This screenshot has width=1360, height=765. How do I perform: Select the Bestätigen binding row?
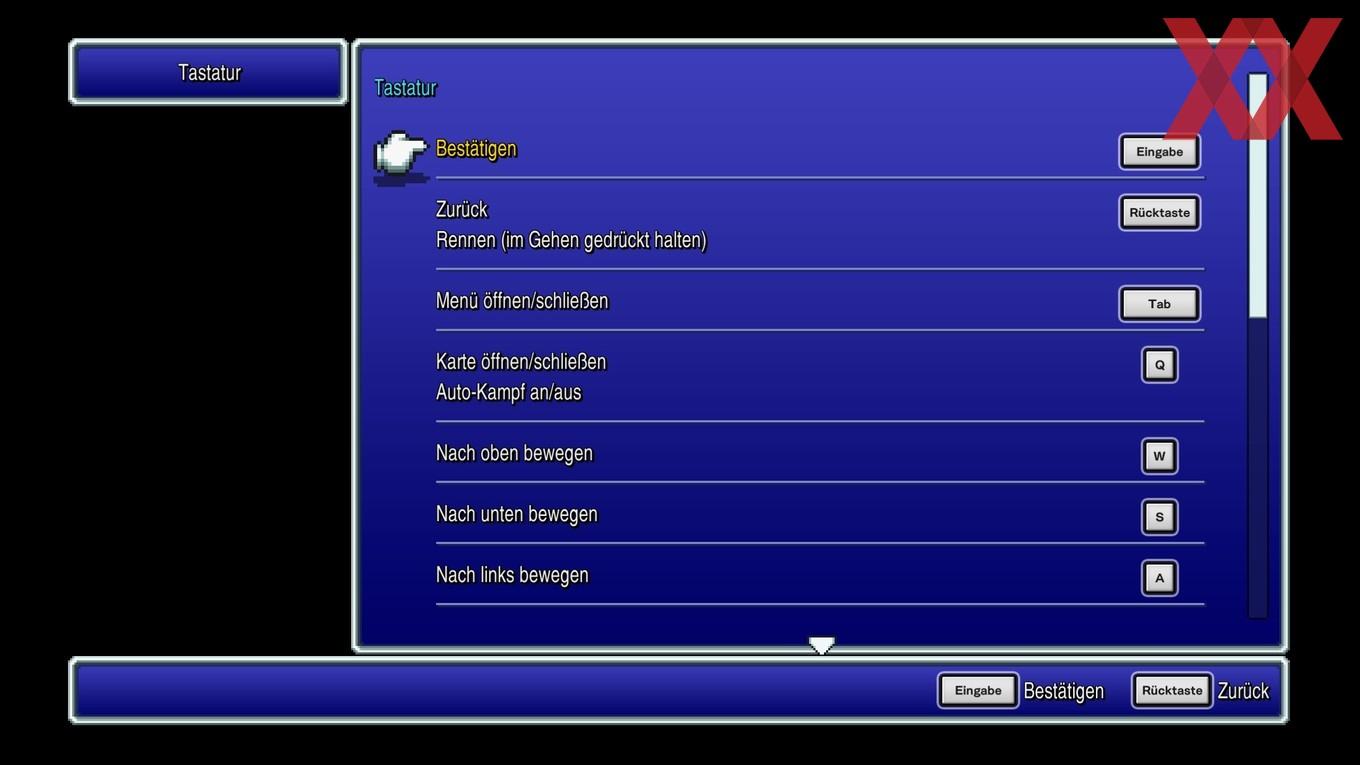(x=820, y=150)
